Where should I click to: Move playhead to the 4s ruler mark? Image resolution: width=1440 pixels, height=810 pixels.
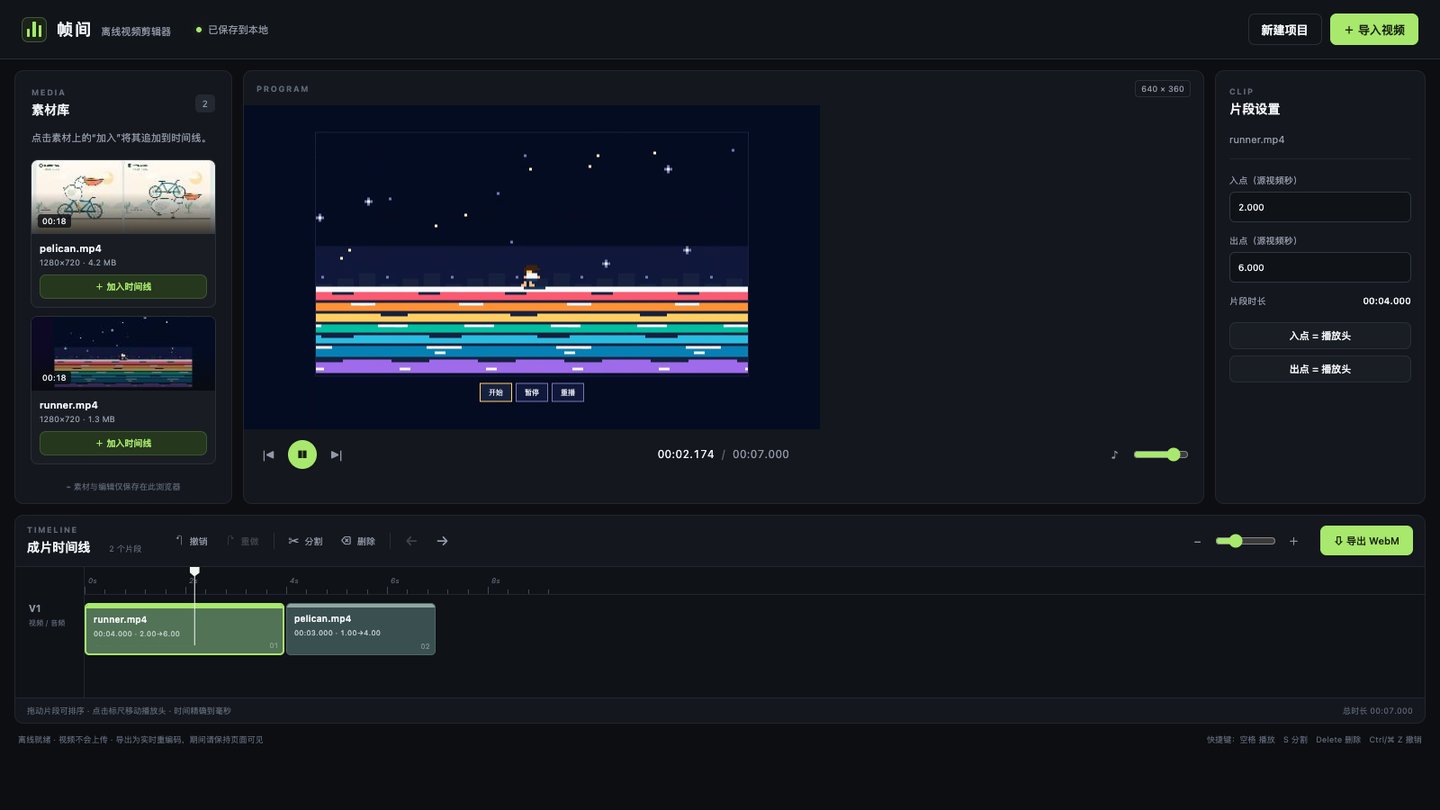coord(294,581)
